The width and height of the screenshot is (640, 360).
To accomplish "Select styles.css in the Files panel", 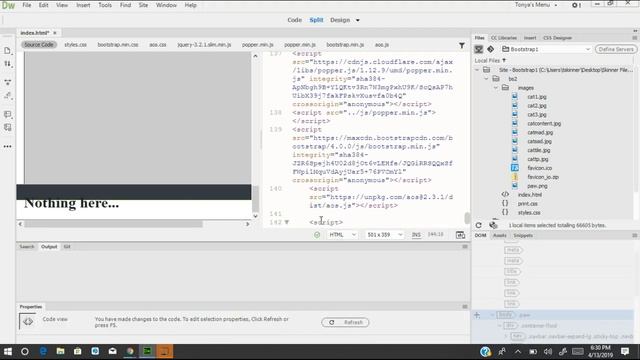I will coord(529,213).
